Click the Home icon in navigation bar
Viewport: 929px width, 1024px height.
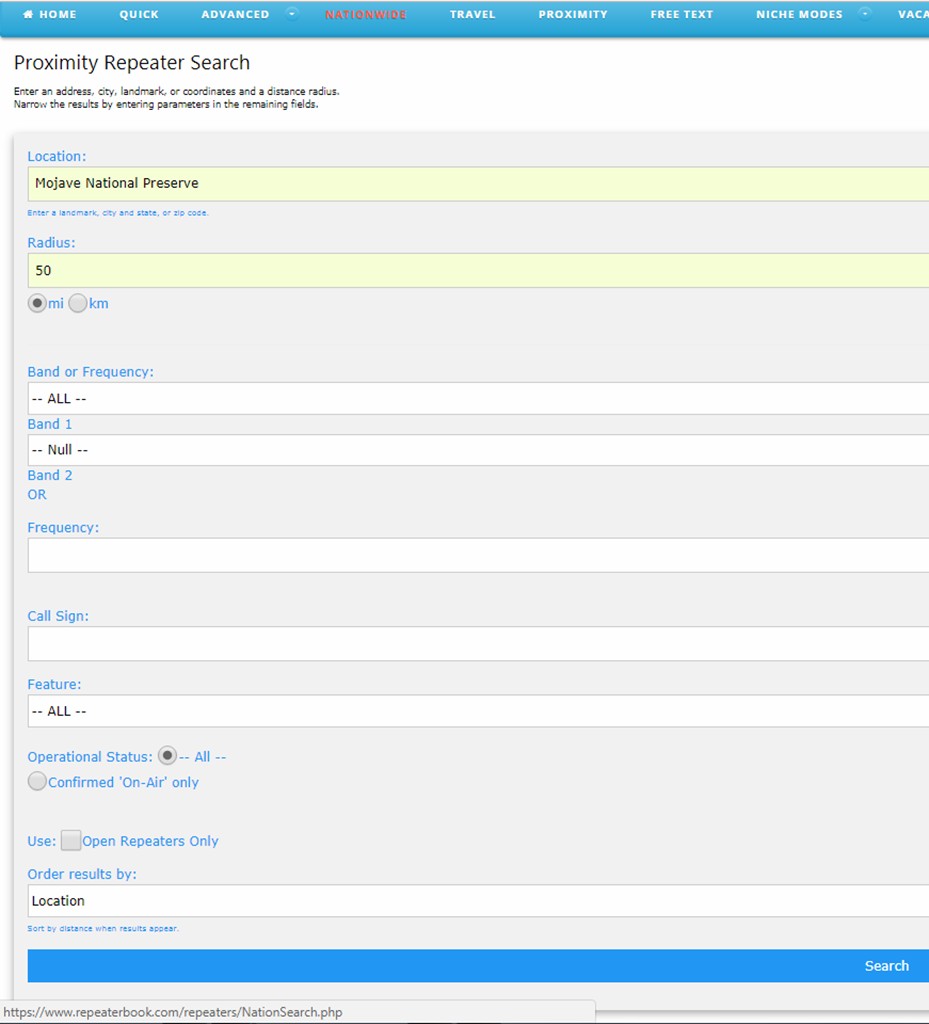28,15
